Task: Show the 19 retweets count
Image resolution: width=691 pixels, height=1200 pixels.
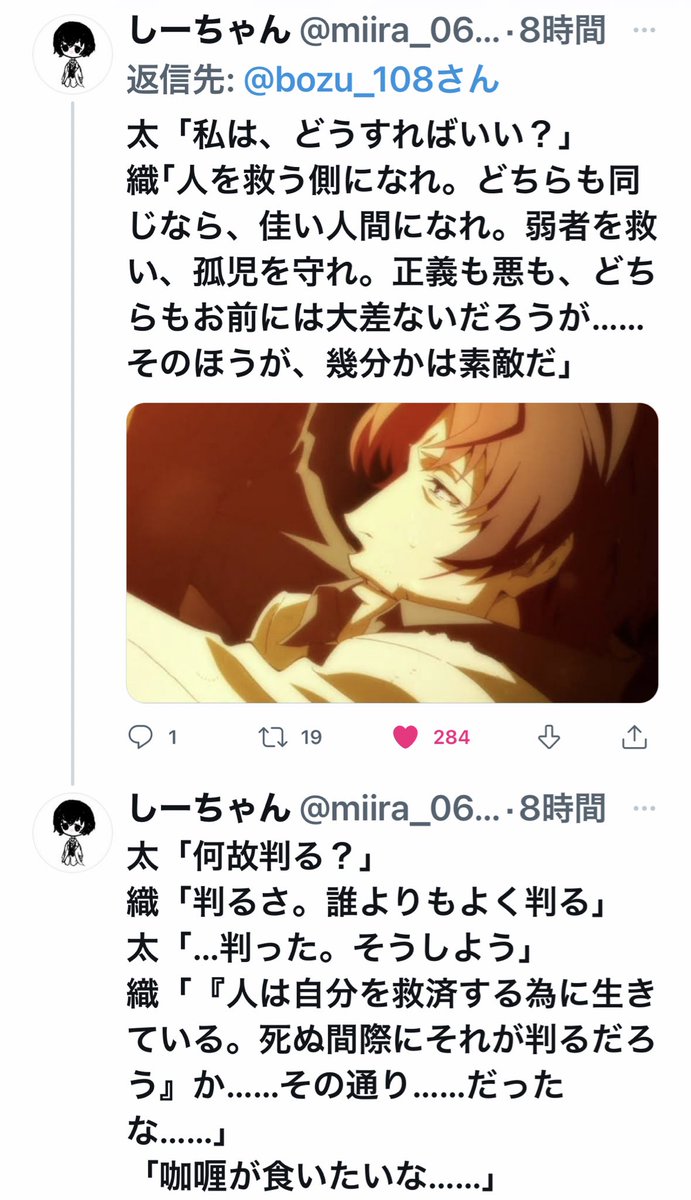Action: point(311,738)
